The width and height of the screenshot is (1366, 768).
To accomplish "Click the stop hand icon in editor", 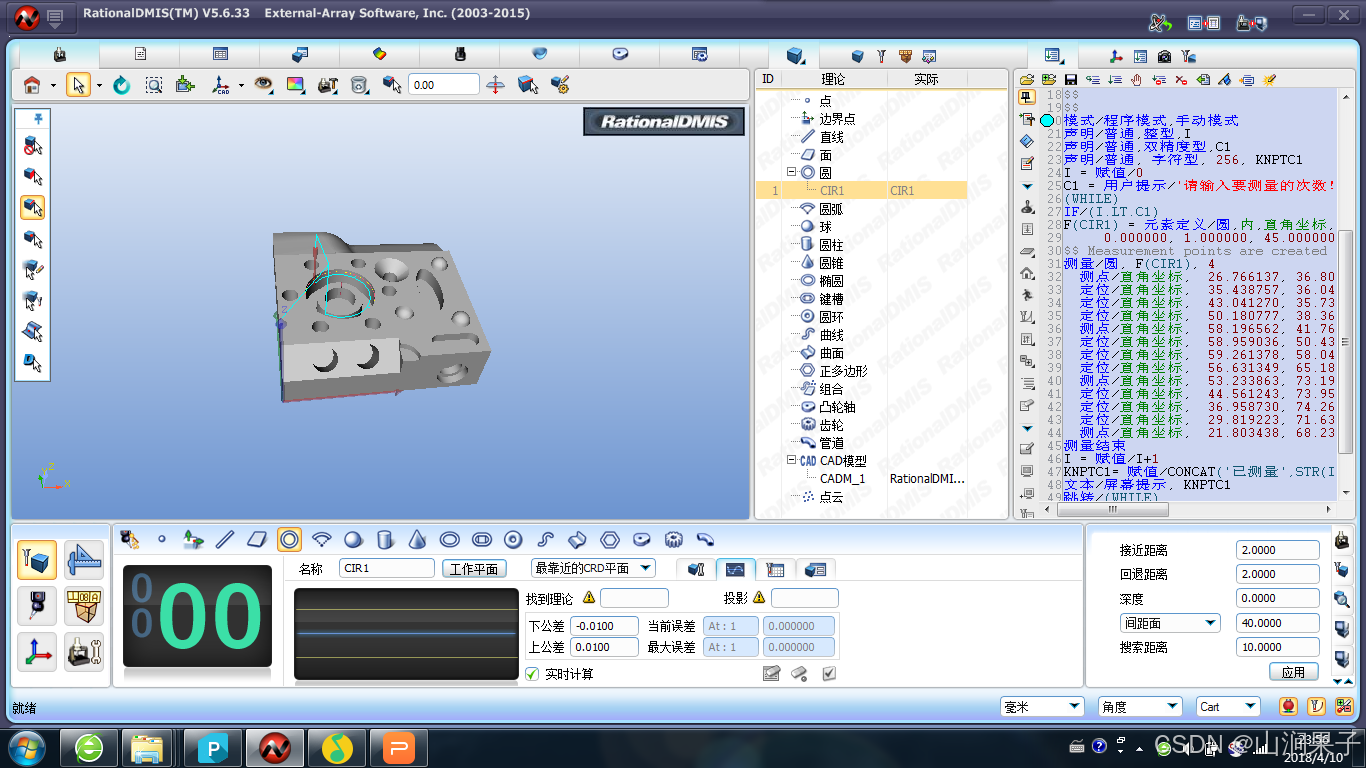I will (1137, 79).
